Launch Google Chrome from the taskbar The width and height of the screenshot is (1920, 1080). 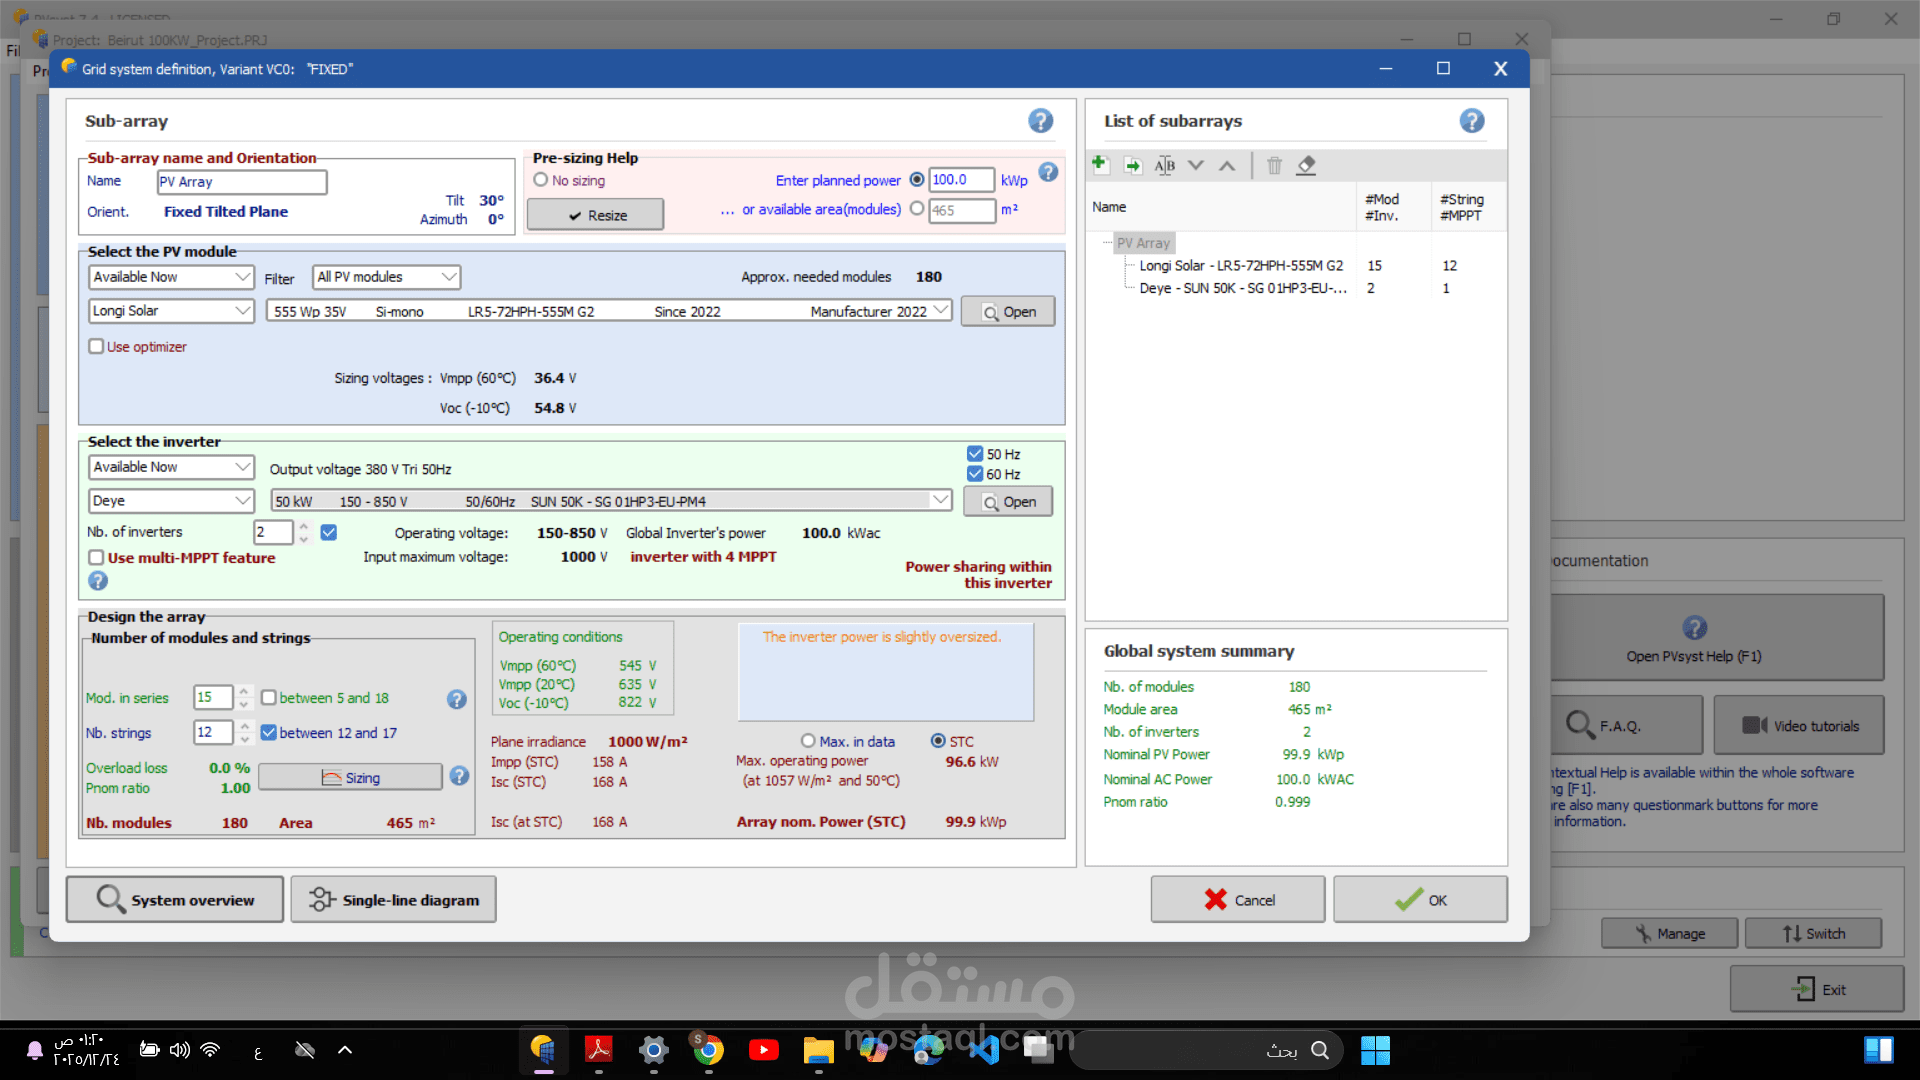pos(709,1050)
